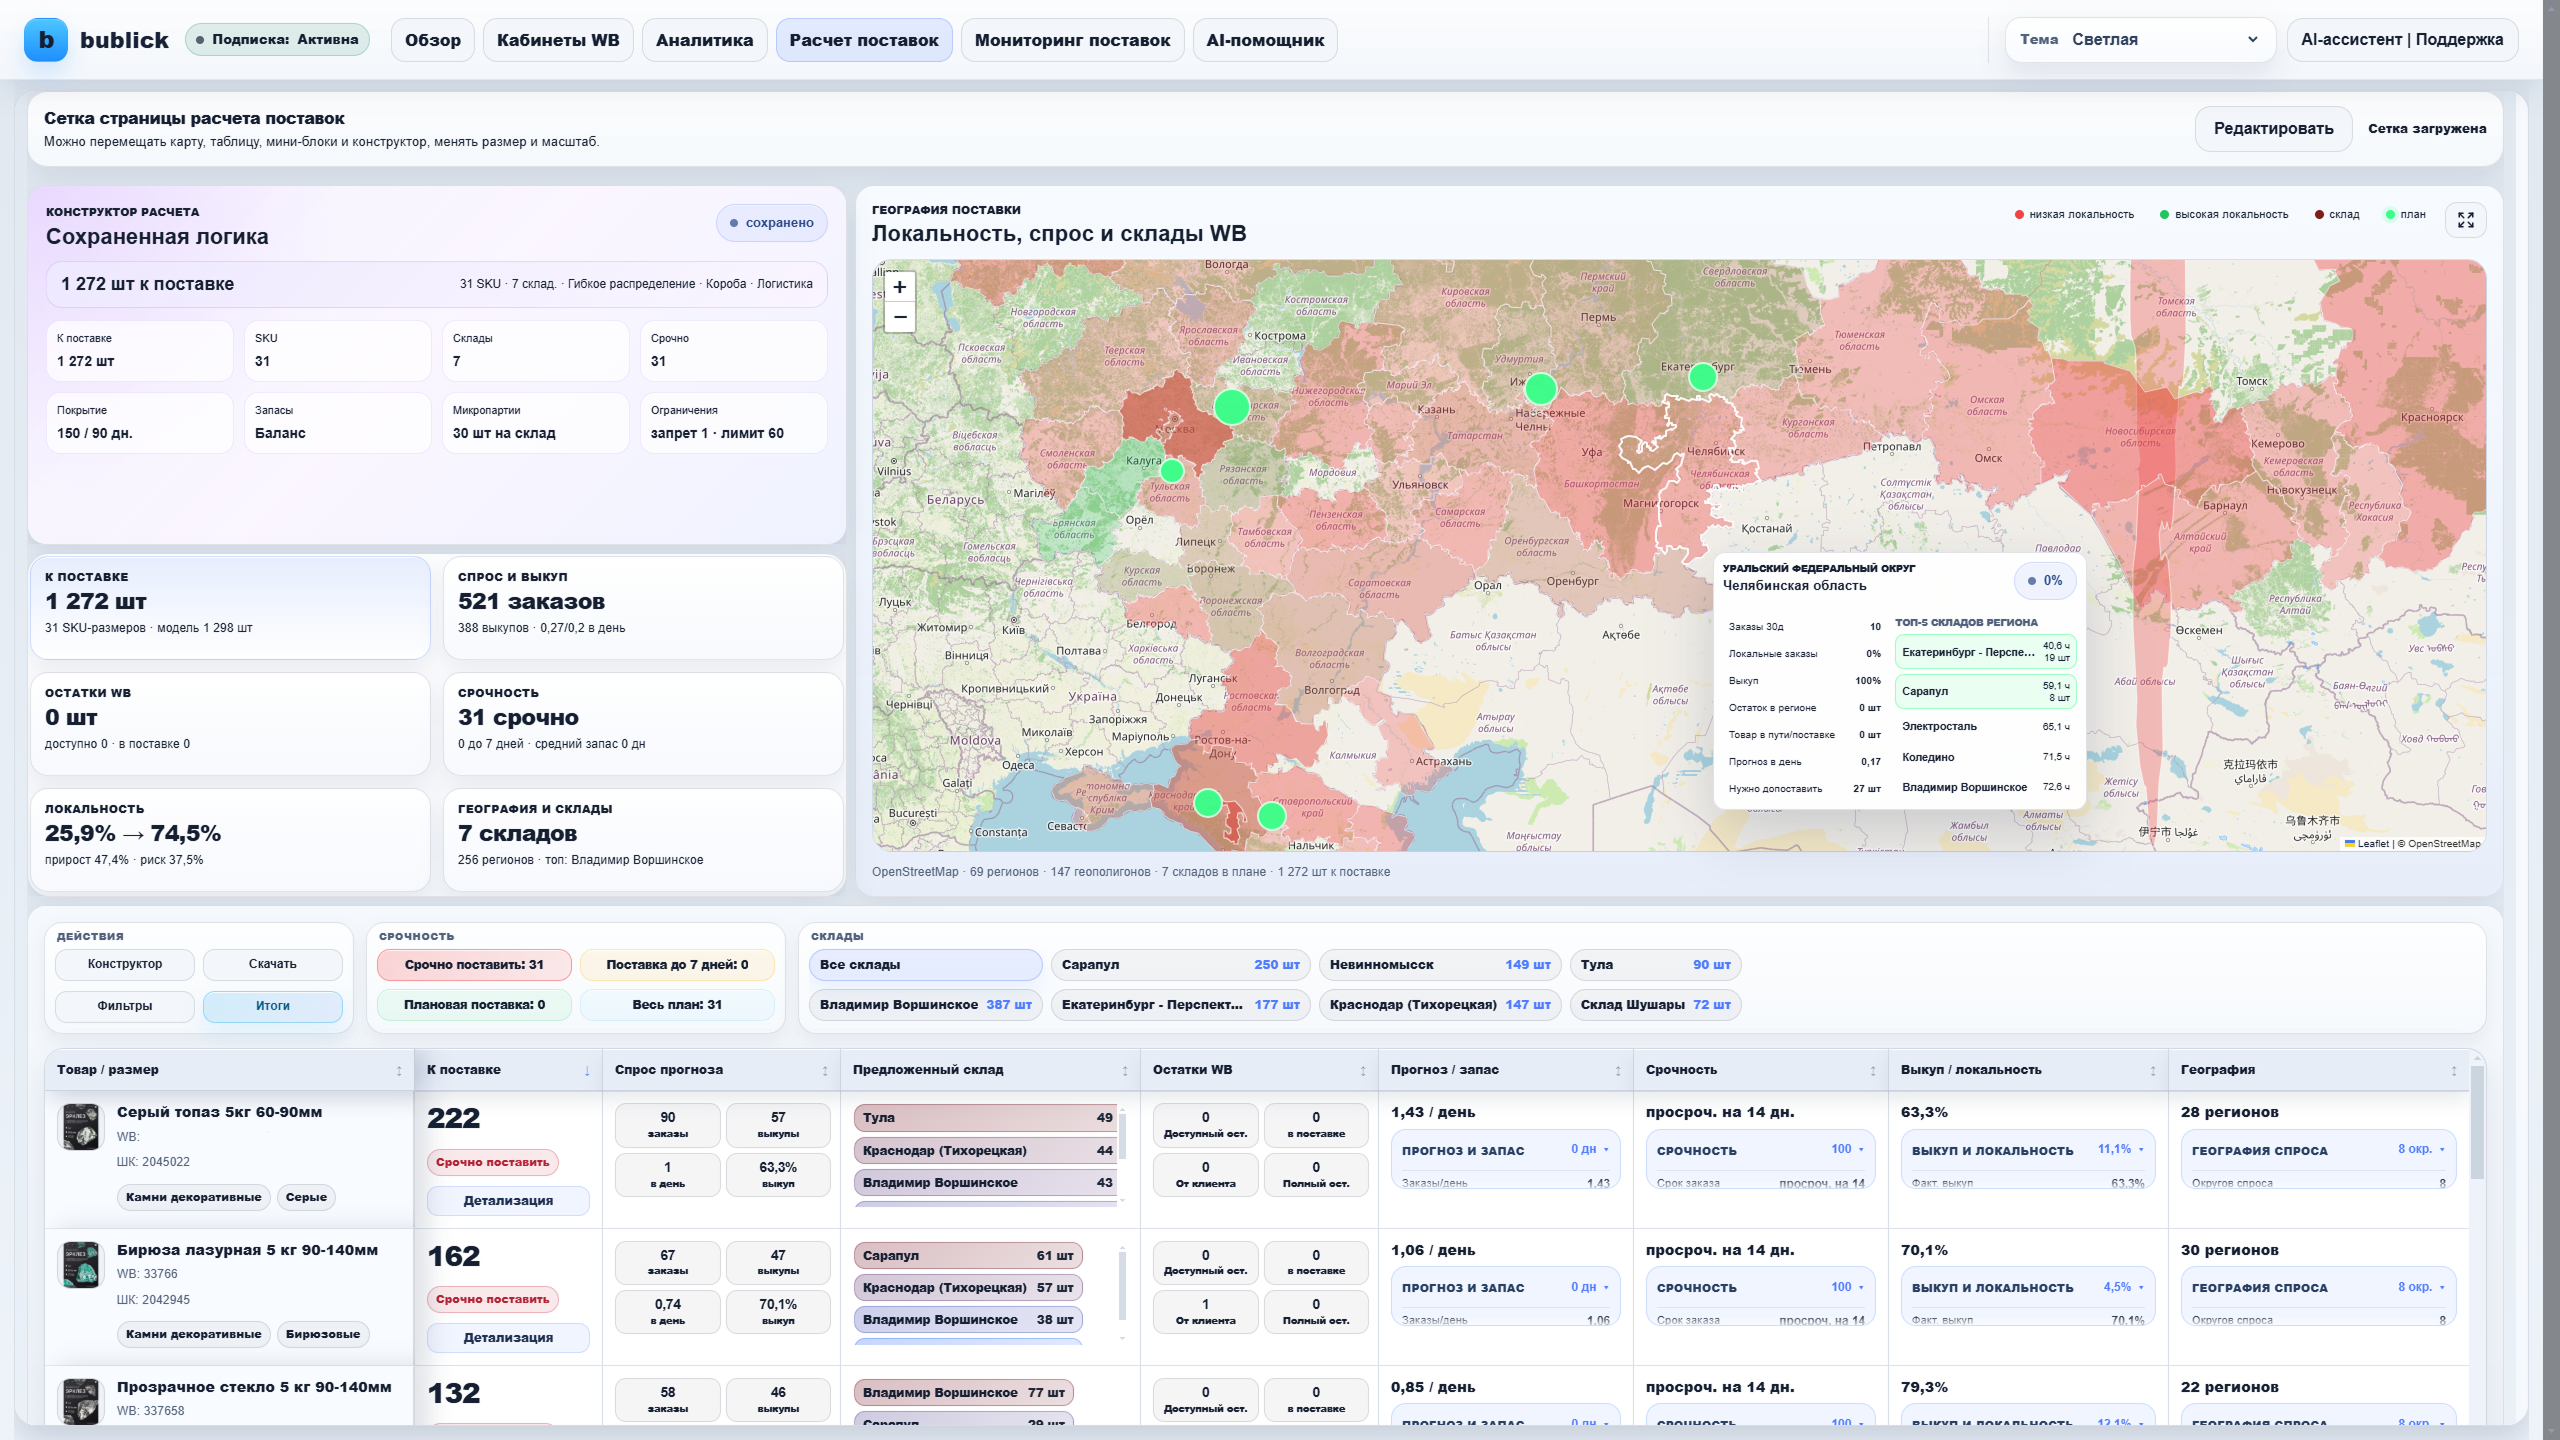Image resolution: width=2560 pixels, height=1440 pixels.
Task: Expand the map to fullscreen
Action: click(x=2465, y=220)
